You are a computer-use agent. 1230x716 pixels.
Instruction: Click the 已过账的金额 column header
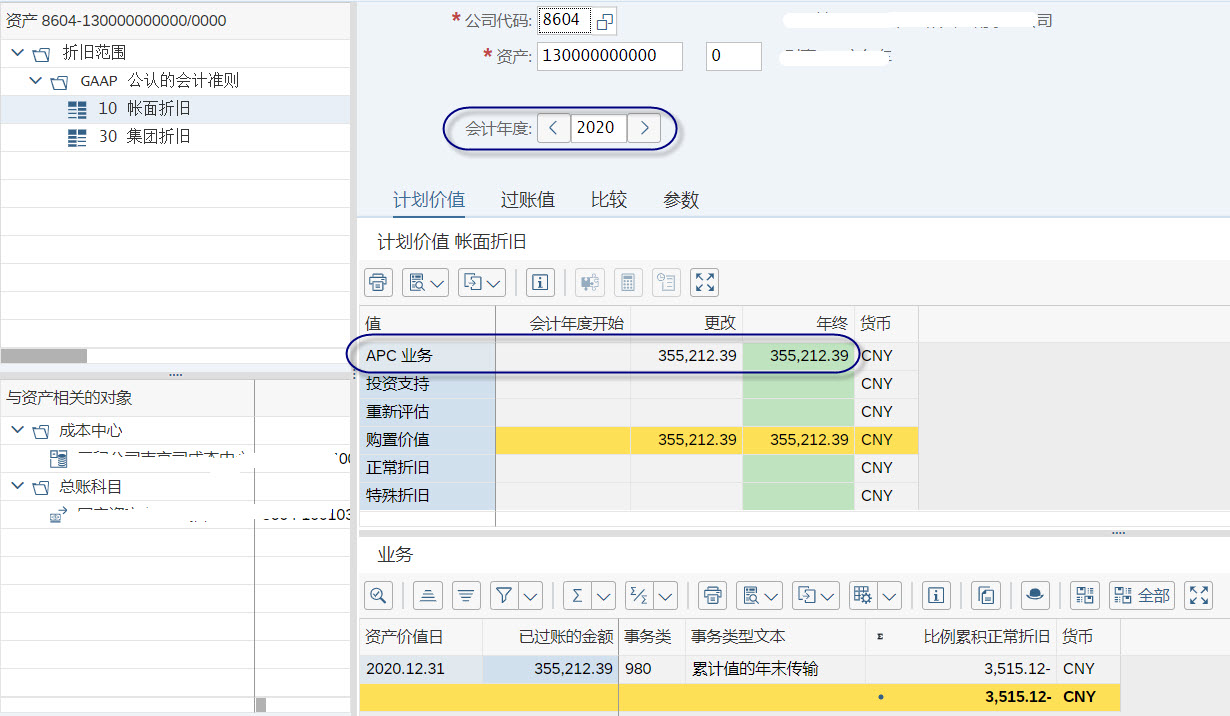(x=551, y=636)
